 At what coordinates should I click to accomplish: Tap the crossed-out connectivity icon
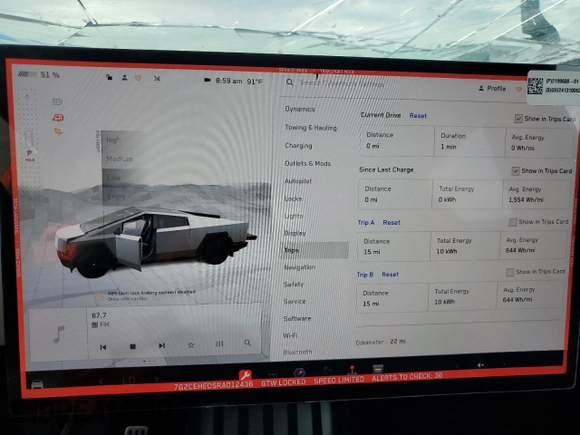click(157, 78)
